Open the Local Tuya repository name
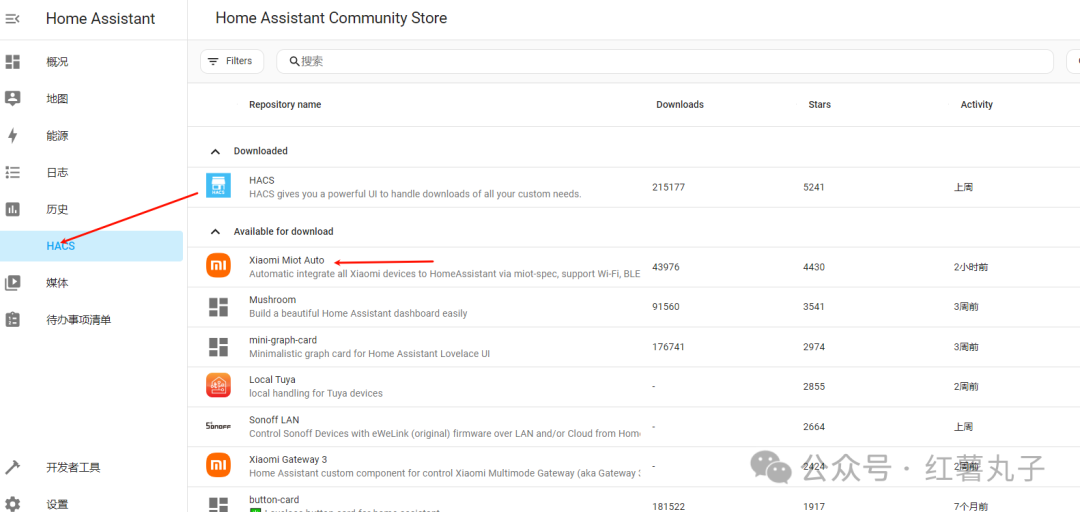This screenshot has height=512, width=1080. (x=272, y=380)
